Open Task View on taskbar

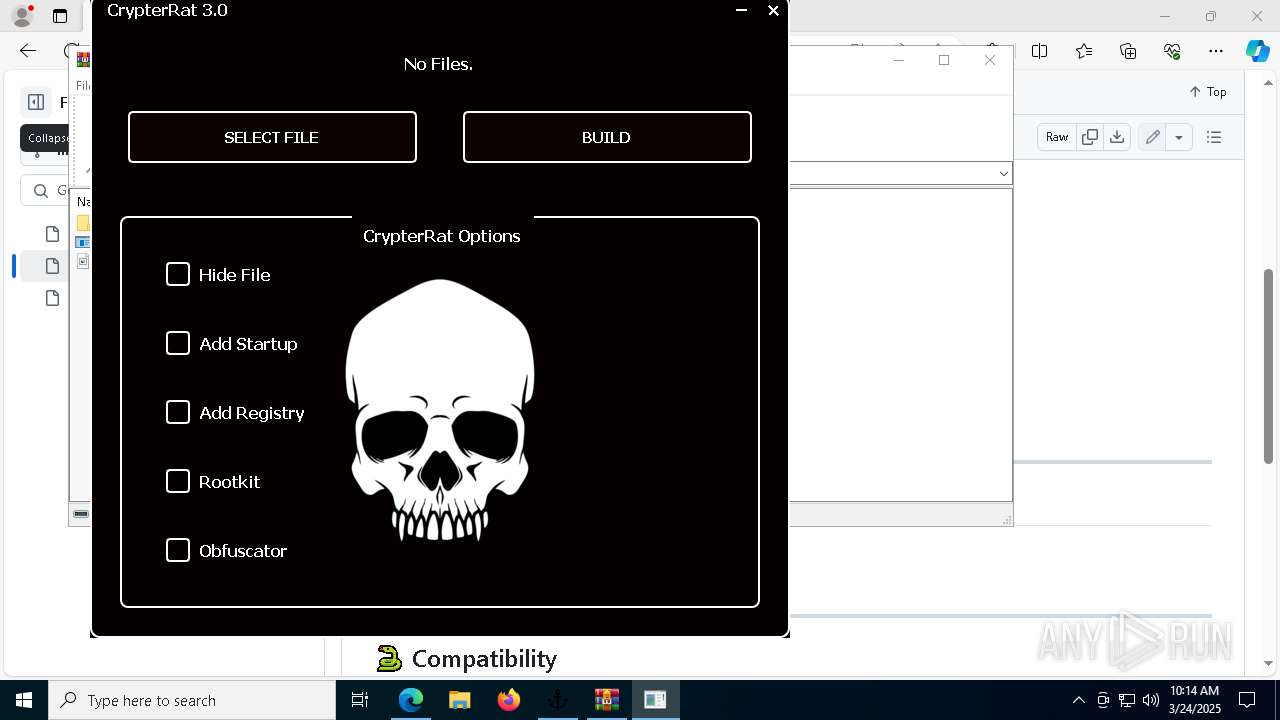coord(360,700)
